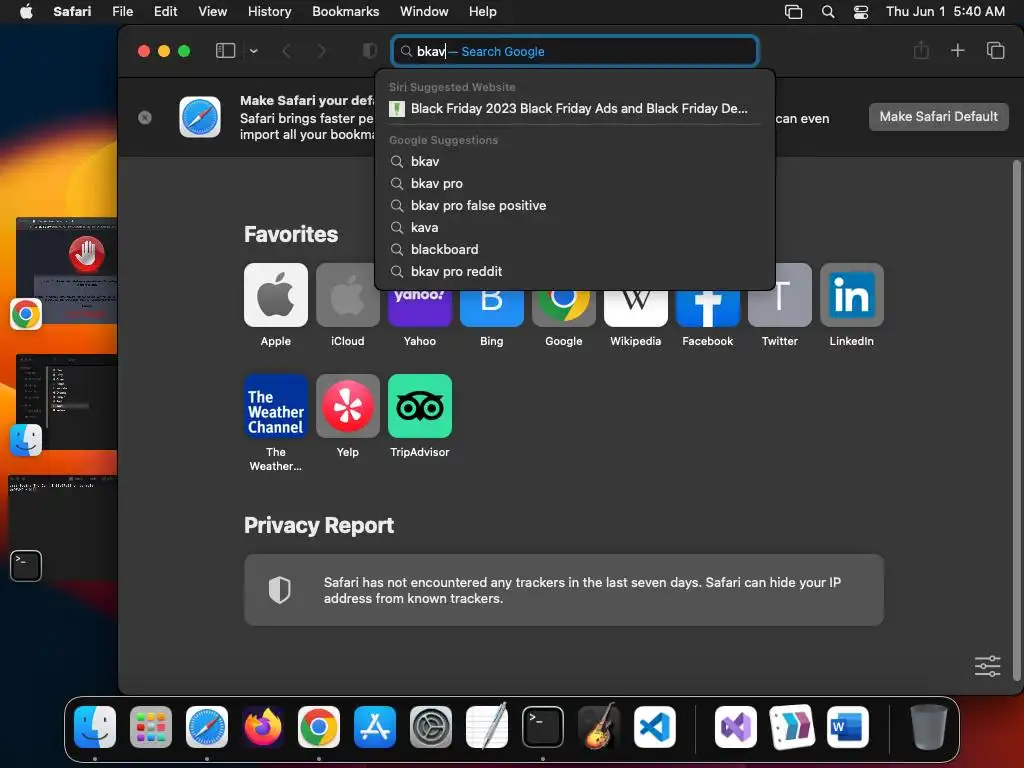The width and height of the screenshot is (1024, 768).
Task: Open the Apple menu
Action: tap(26, 11)
